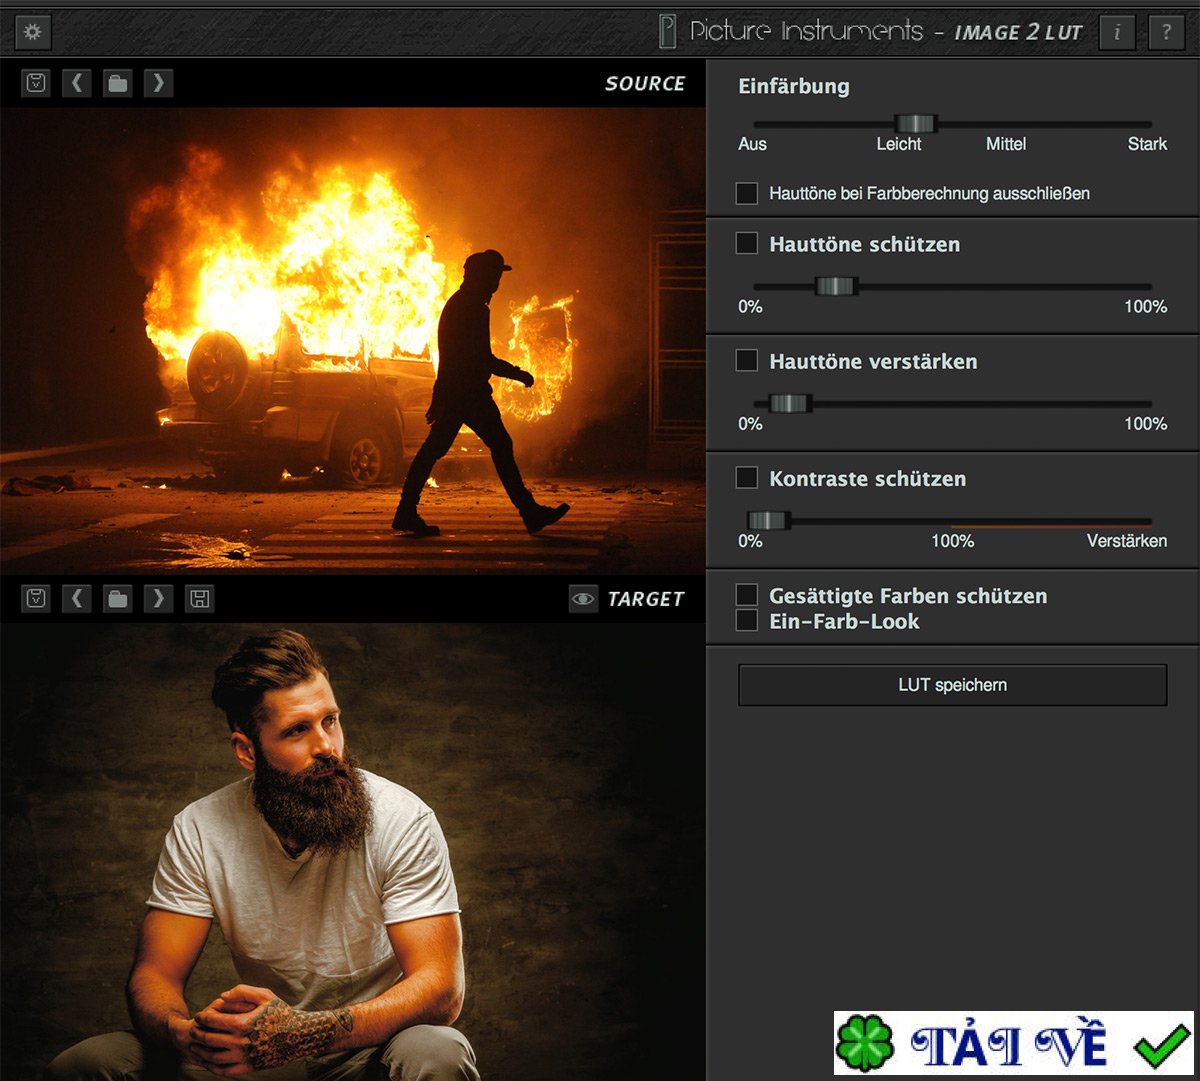
Task: Enable the 'Hauttöne schützen' checkbox
Action: (x=747, y=244)
